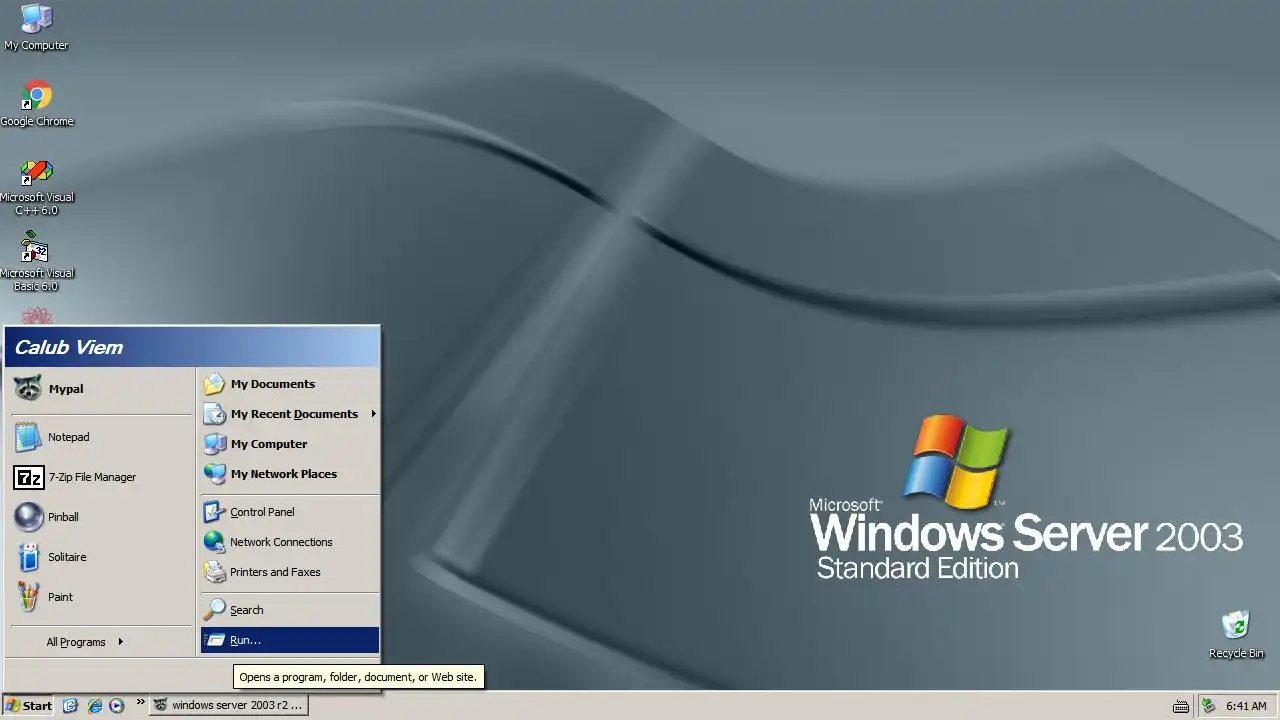The image size is (1280, 720).
Task: Launch Google Chrome from the desktop
Action: tap(37, 103)
